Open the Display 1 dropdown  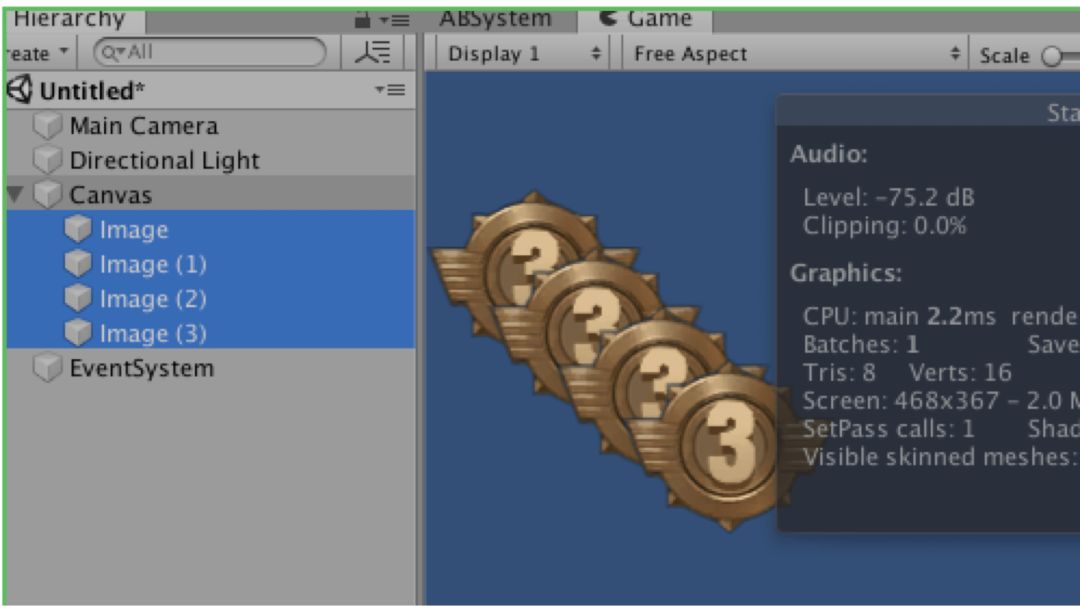[x=523, y=54]
